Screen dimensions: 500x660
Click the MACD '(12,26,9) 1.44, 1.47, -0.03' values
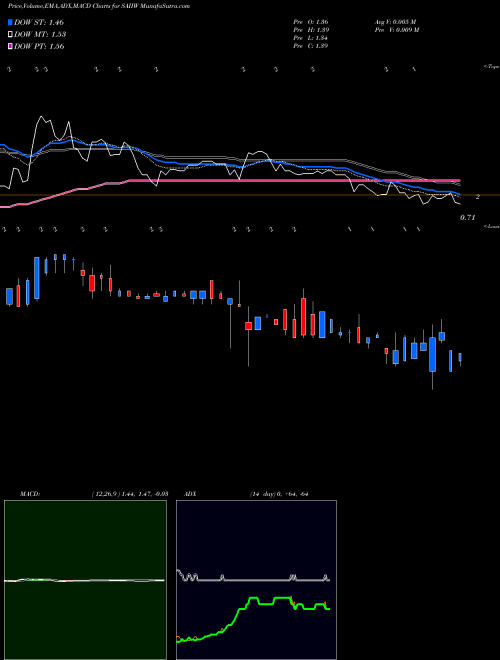pyautogui.click(x=130, y=494)
